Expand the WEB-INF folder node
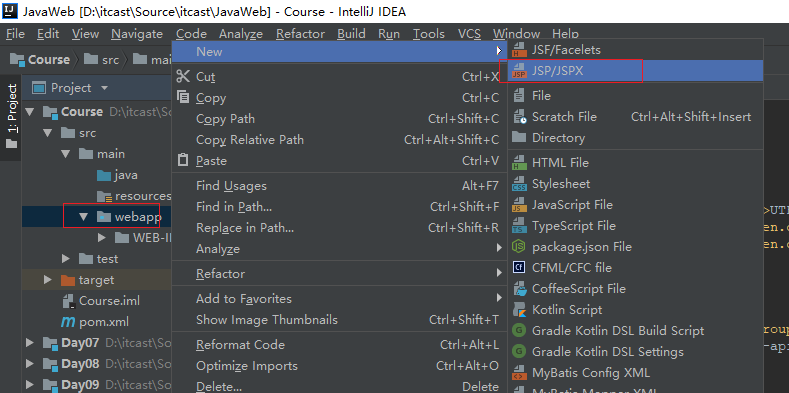Image resolution: width=789 pixels, height=393 pixels. (x=102, y=238)
